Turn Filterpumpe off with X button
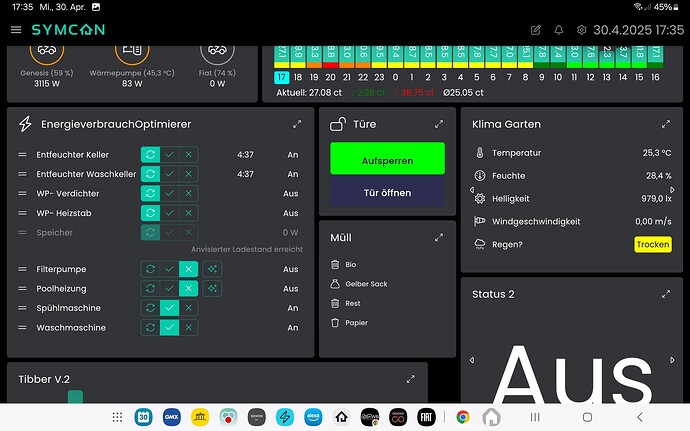Image resolution: width=690 pixels, height=431 pixels. pos(188,269)
